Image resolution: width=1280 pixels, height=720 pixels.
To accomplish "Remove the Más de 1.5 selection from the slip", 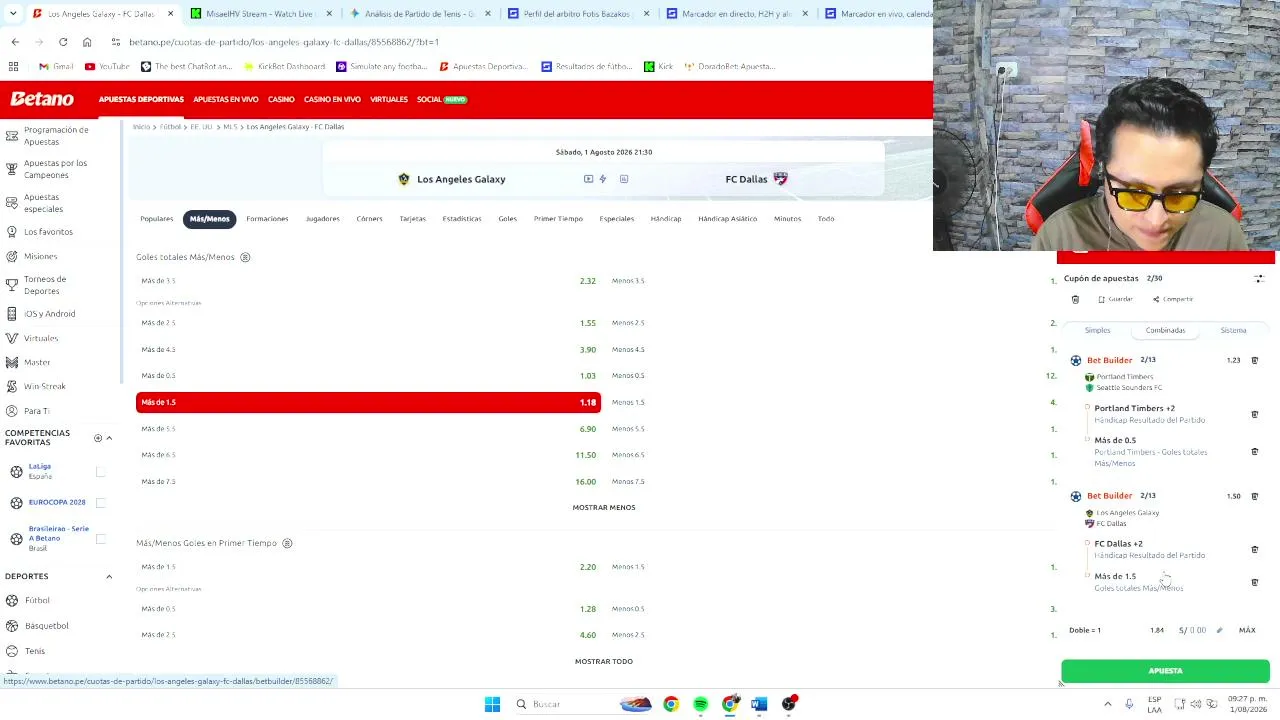I will 1255,582.
